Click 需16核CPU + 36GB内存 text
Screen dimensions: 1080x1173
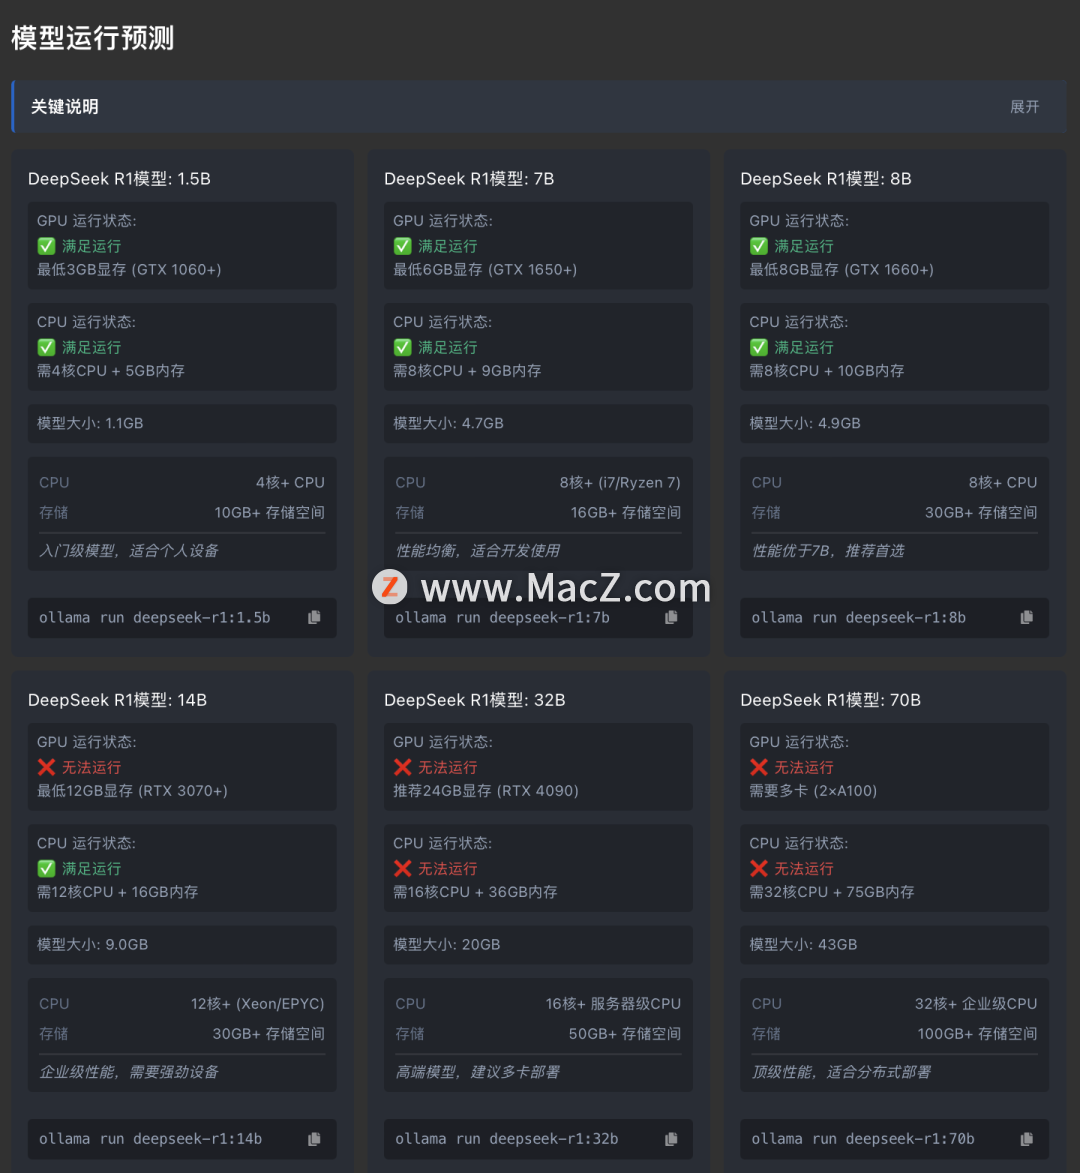pyautogui.click(x=475, y=892)
